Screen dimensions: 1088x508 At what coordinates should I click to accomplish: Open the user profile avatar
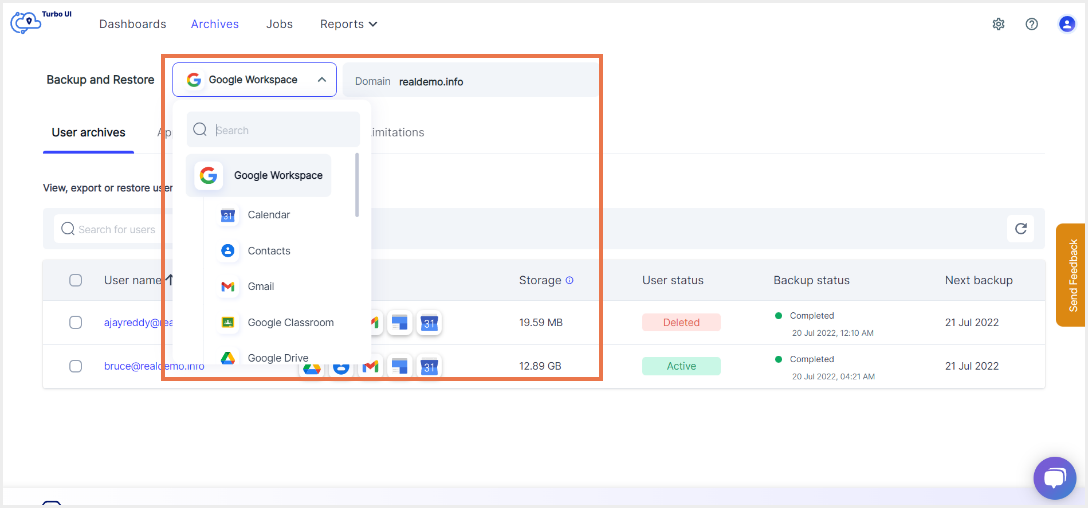coord(1066,24)
